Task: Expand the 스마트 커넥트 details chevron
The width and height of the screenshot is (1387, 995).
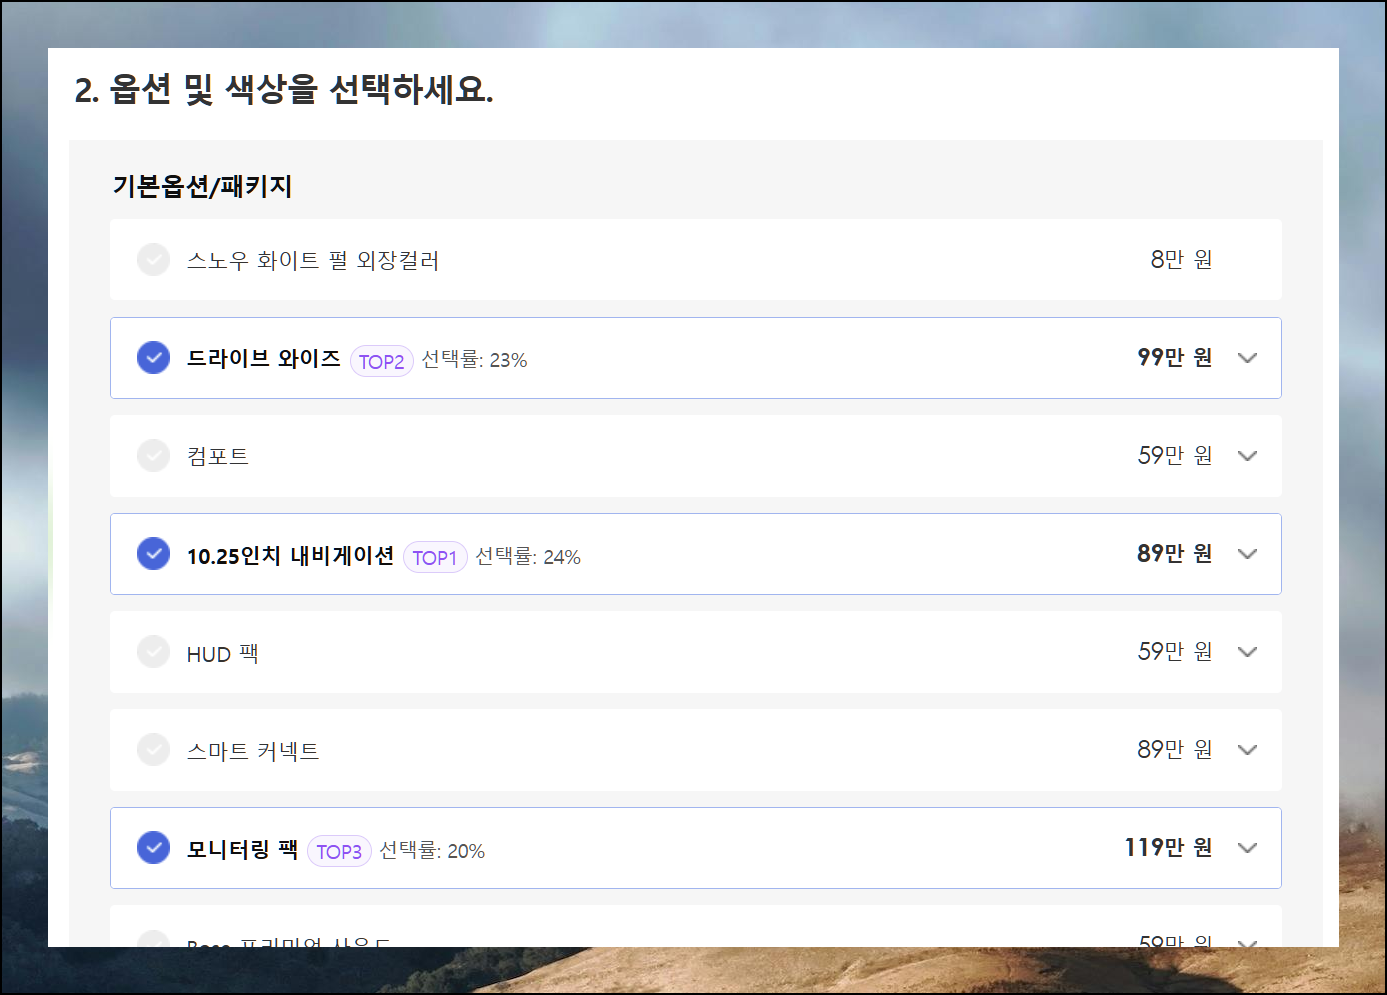Action: (1247, 750)
